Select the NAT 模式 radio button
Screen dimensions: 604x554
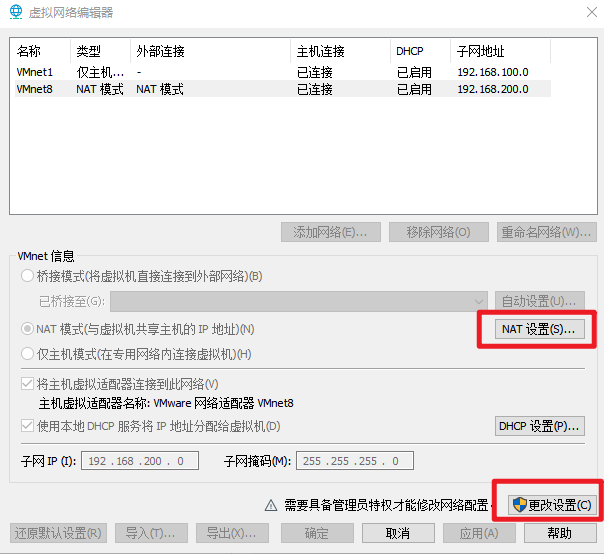[x=27, y=329]
